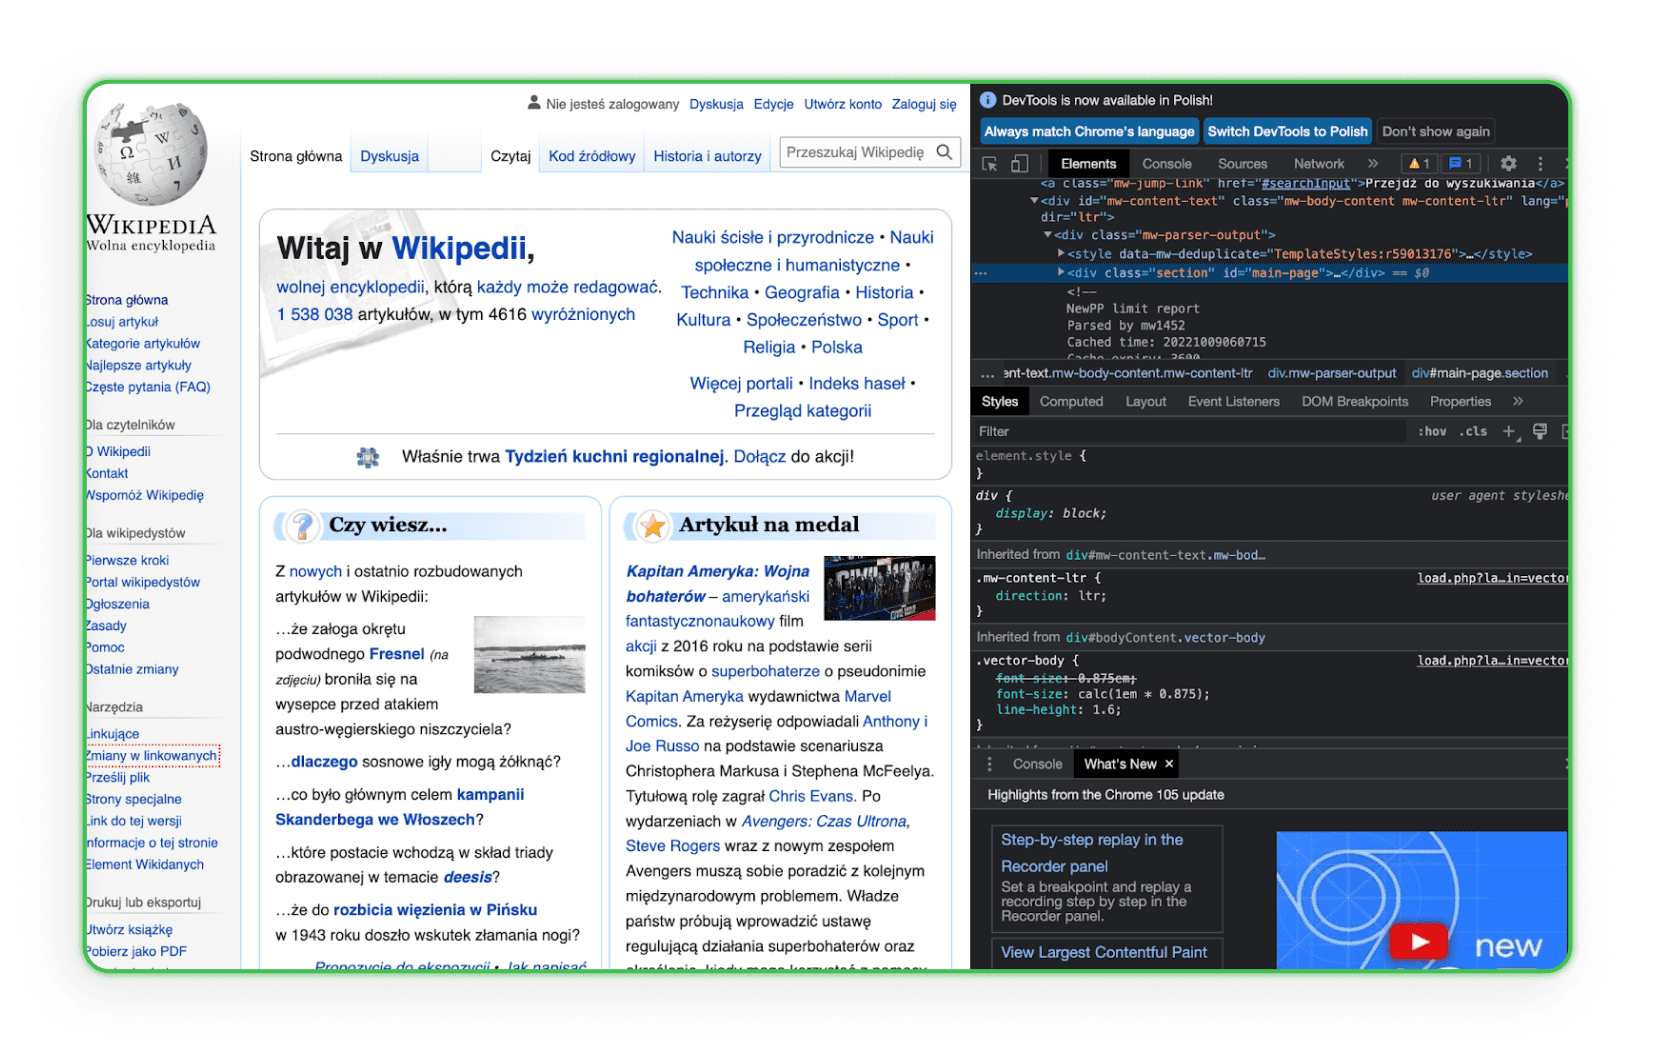Switch to the Network panel tab

point(1319,163)
